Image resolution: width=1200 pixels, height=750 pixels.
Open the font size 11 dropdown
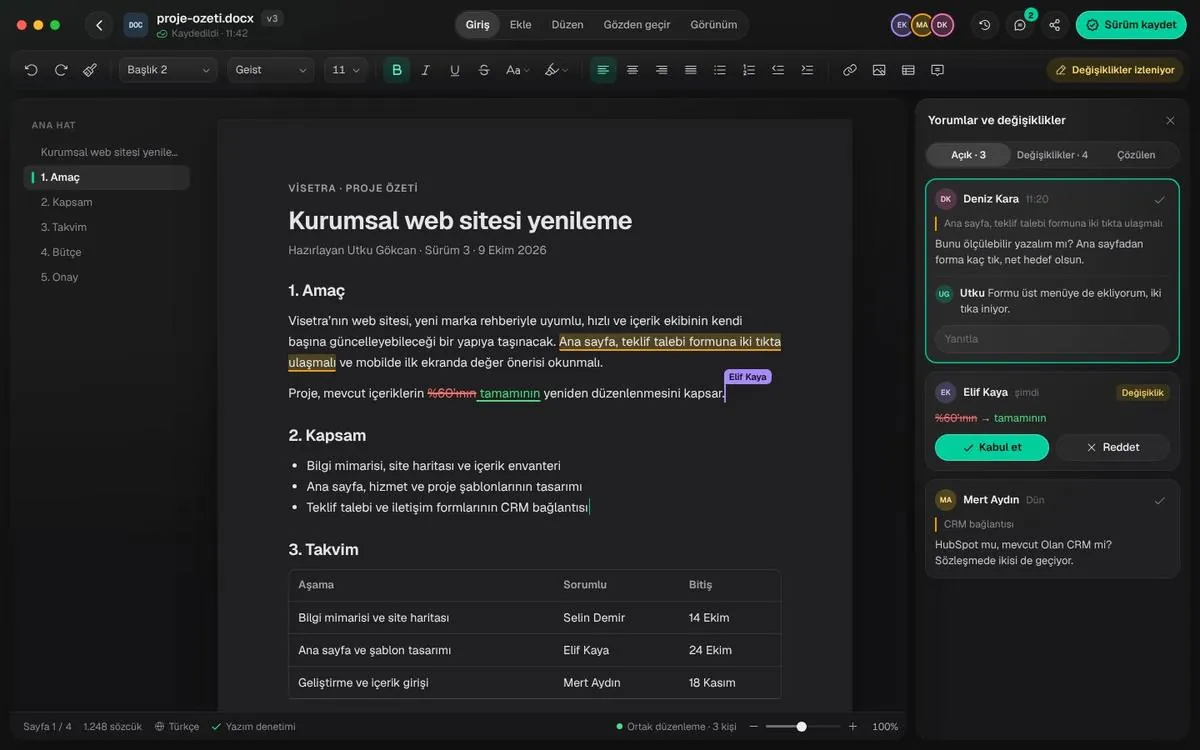coord(346,70)
